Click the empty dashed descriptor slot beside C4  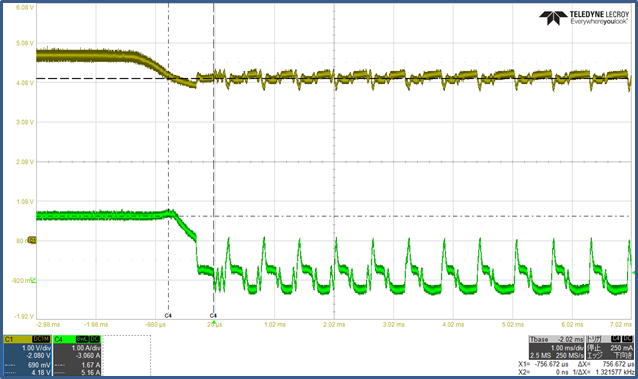(x=127, y=355)
